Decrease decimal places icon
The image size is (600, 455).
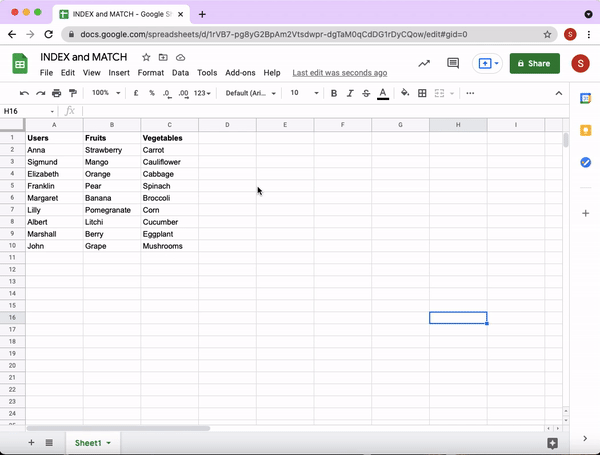click(167, 93)
